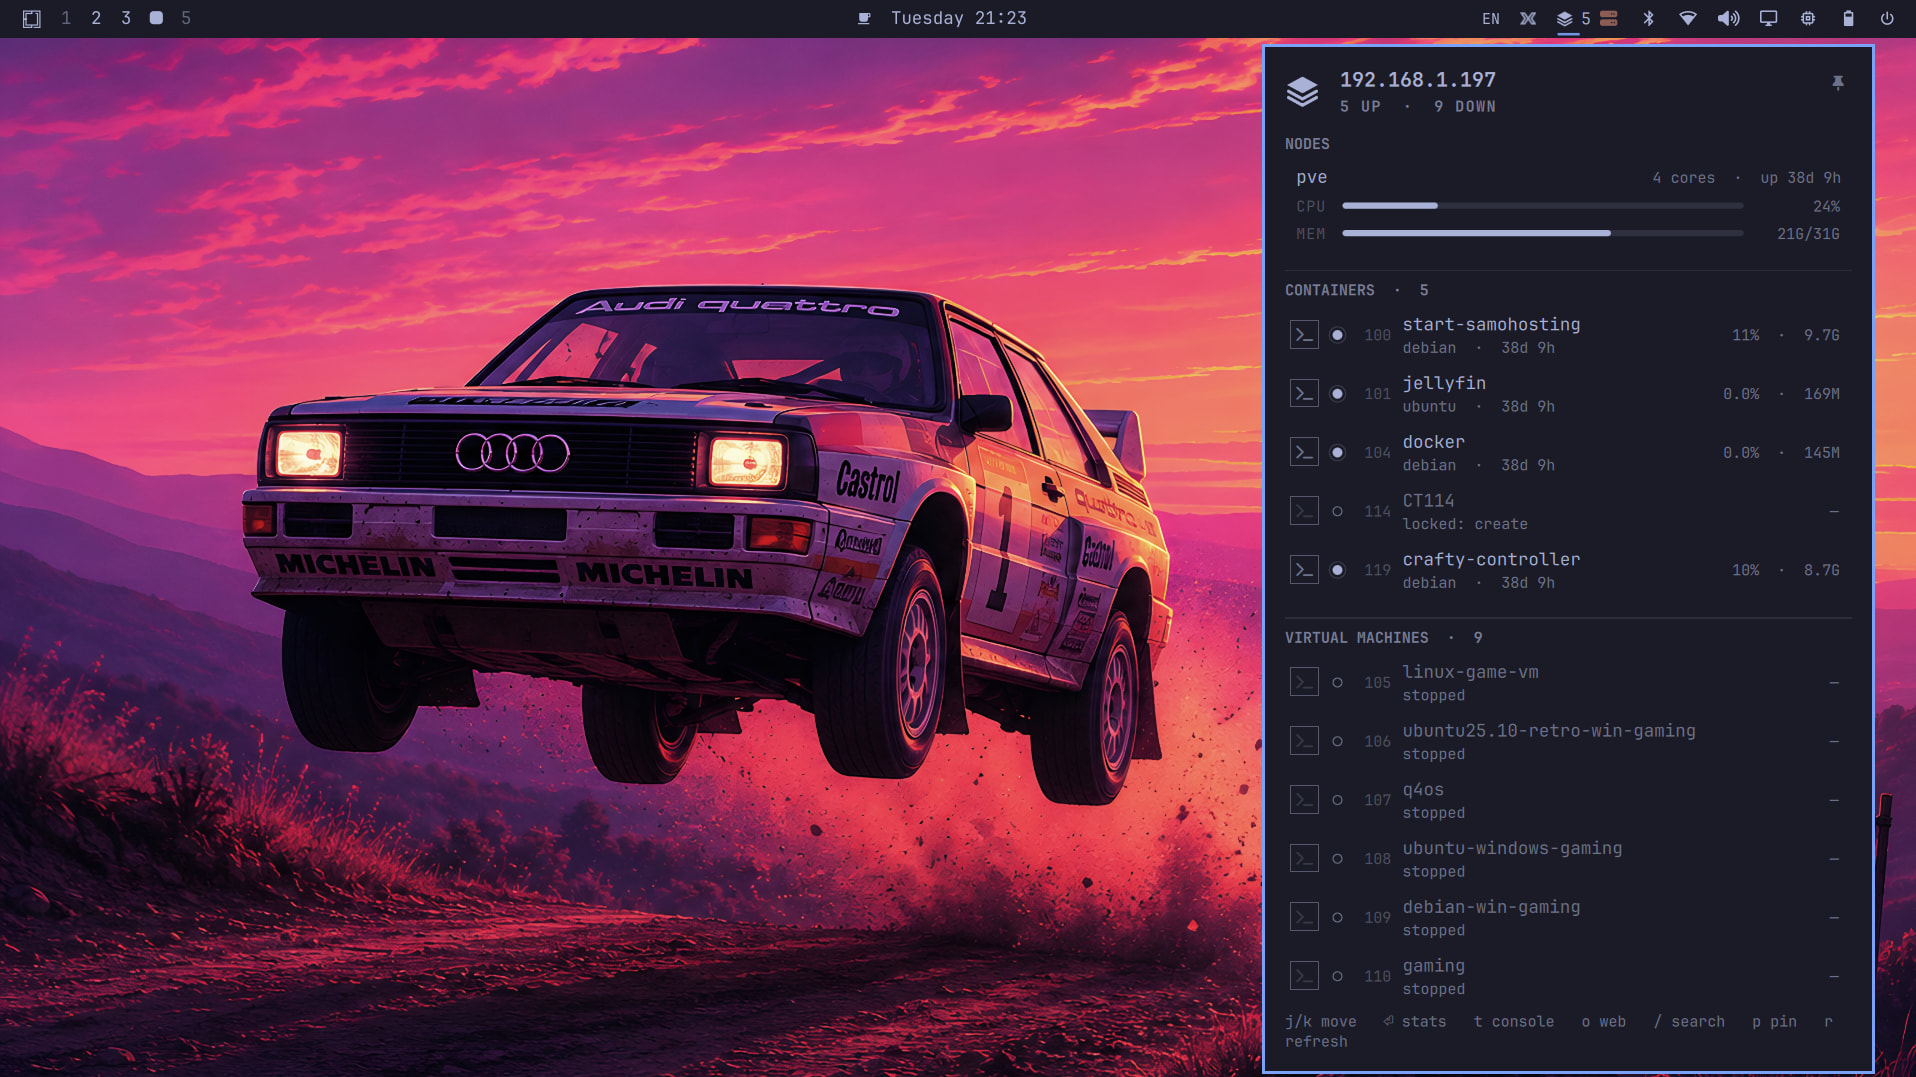This screenshot has height=1077, width=1916.
Task: Open the console icon for jellyfin
Action: click(x=1304, y=394)
